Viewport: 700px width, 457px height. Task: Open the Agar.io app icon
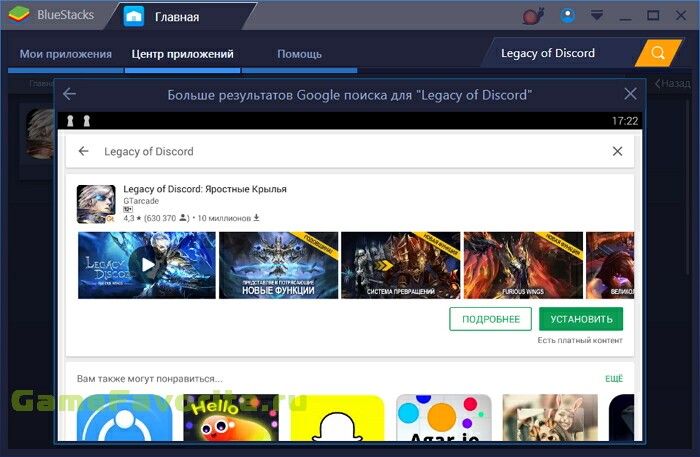444,418
